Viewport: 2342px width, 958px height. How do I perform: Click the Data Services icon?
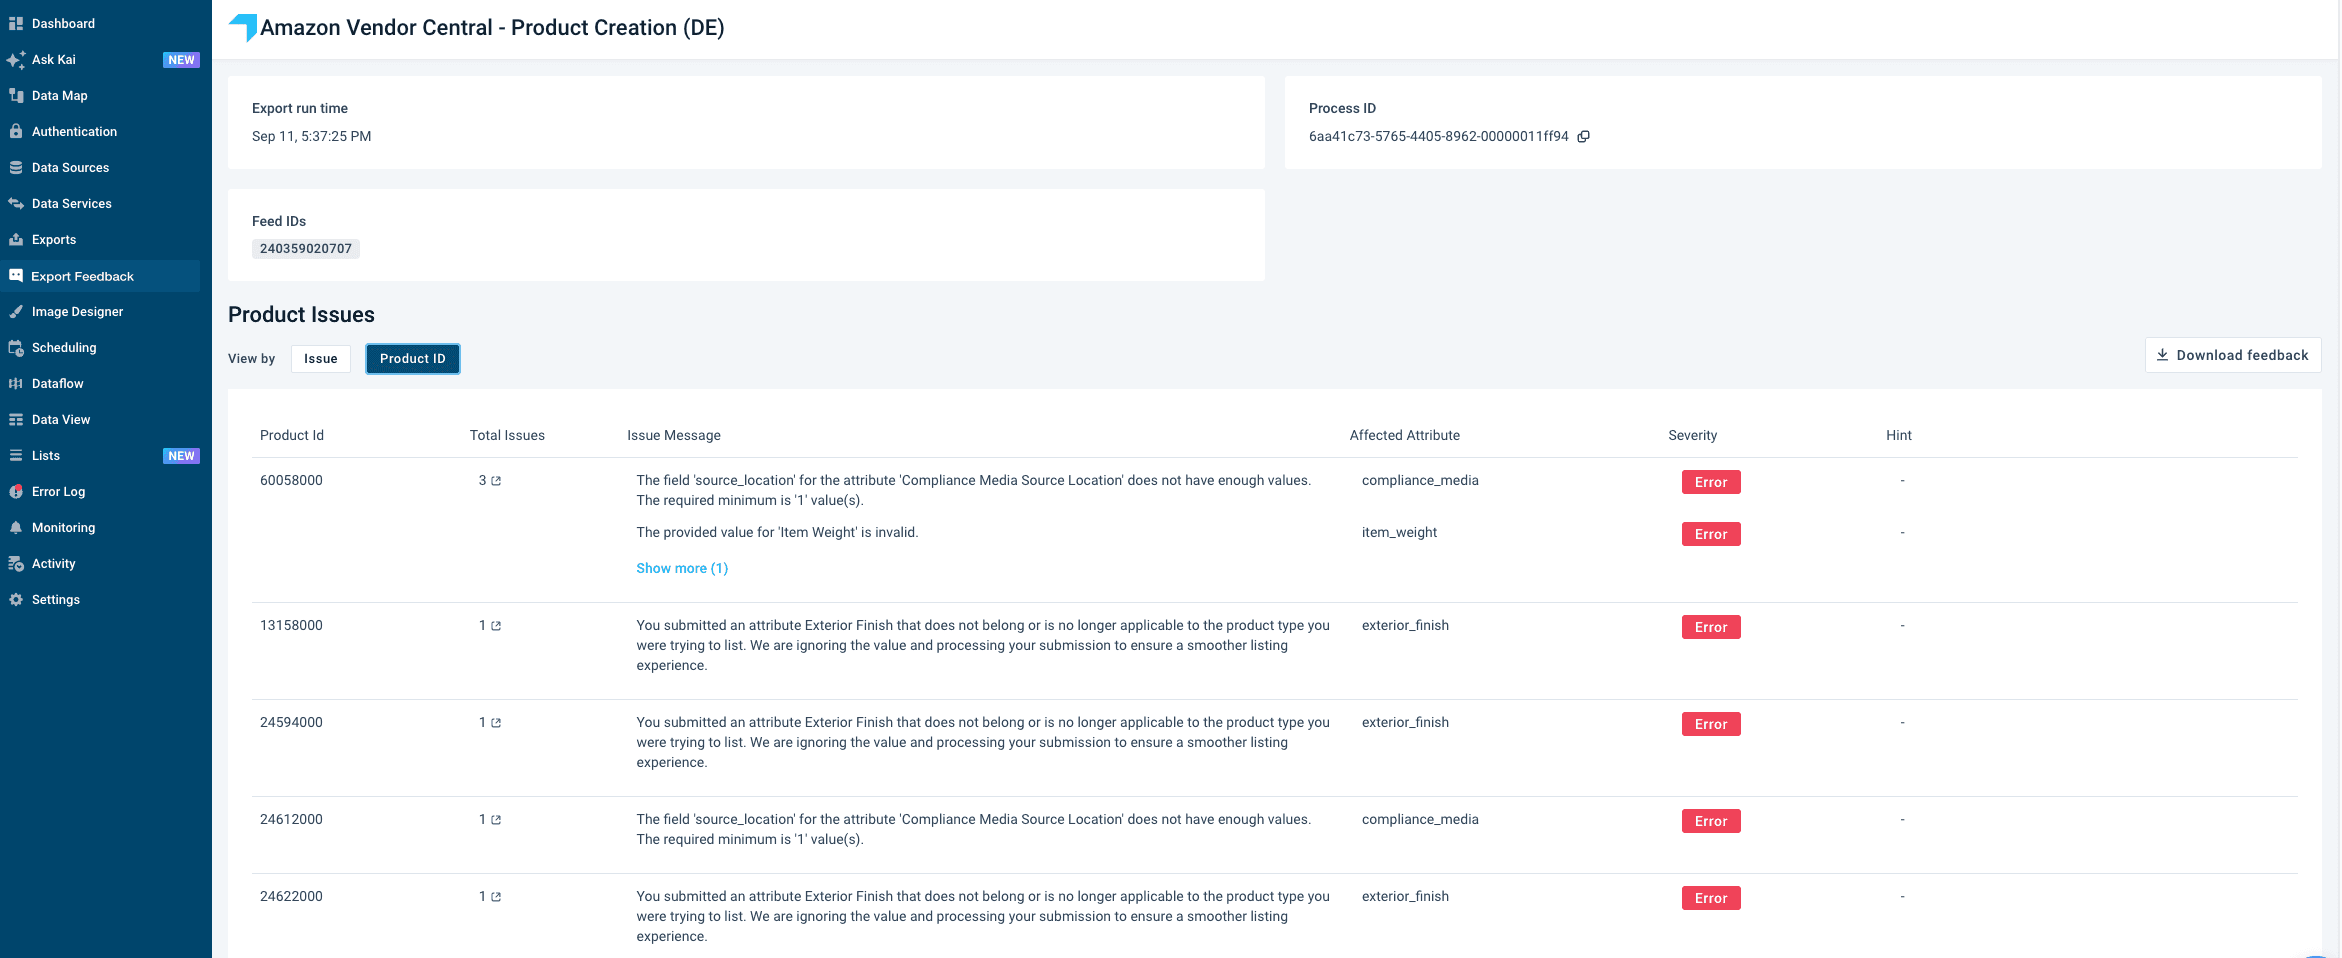tap(16, 203)
